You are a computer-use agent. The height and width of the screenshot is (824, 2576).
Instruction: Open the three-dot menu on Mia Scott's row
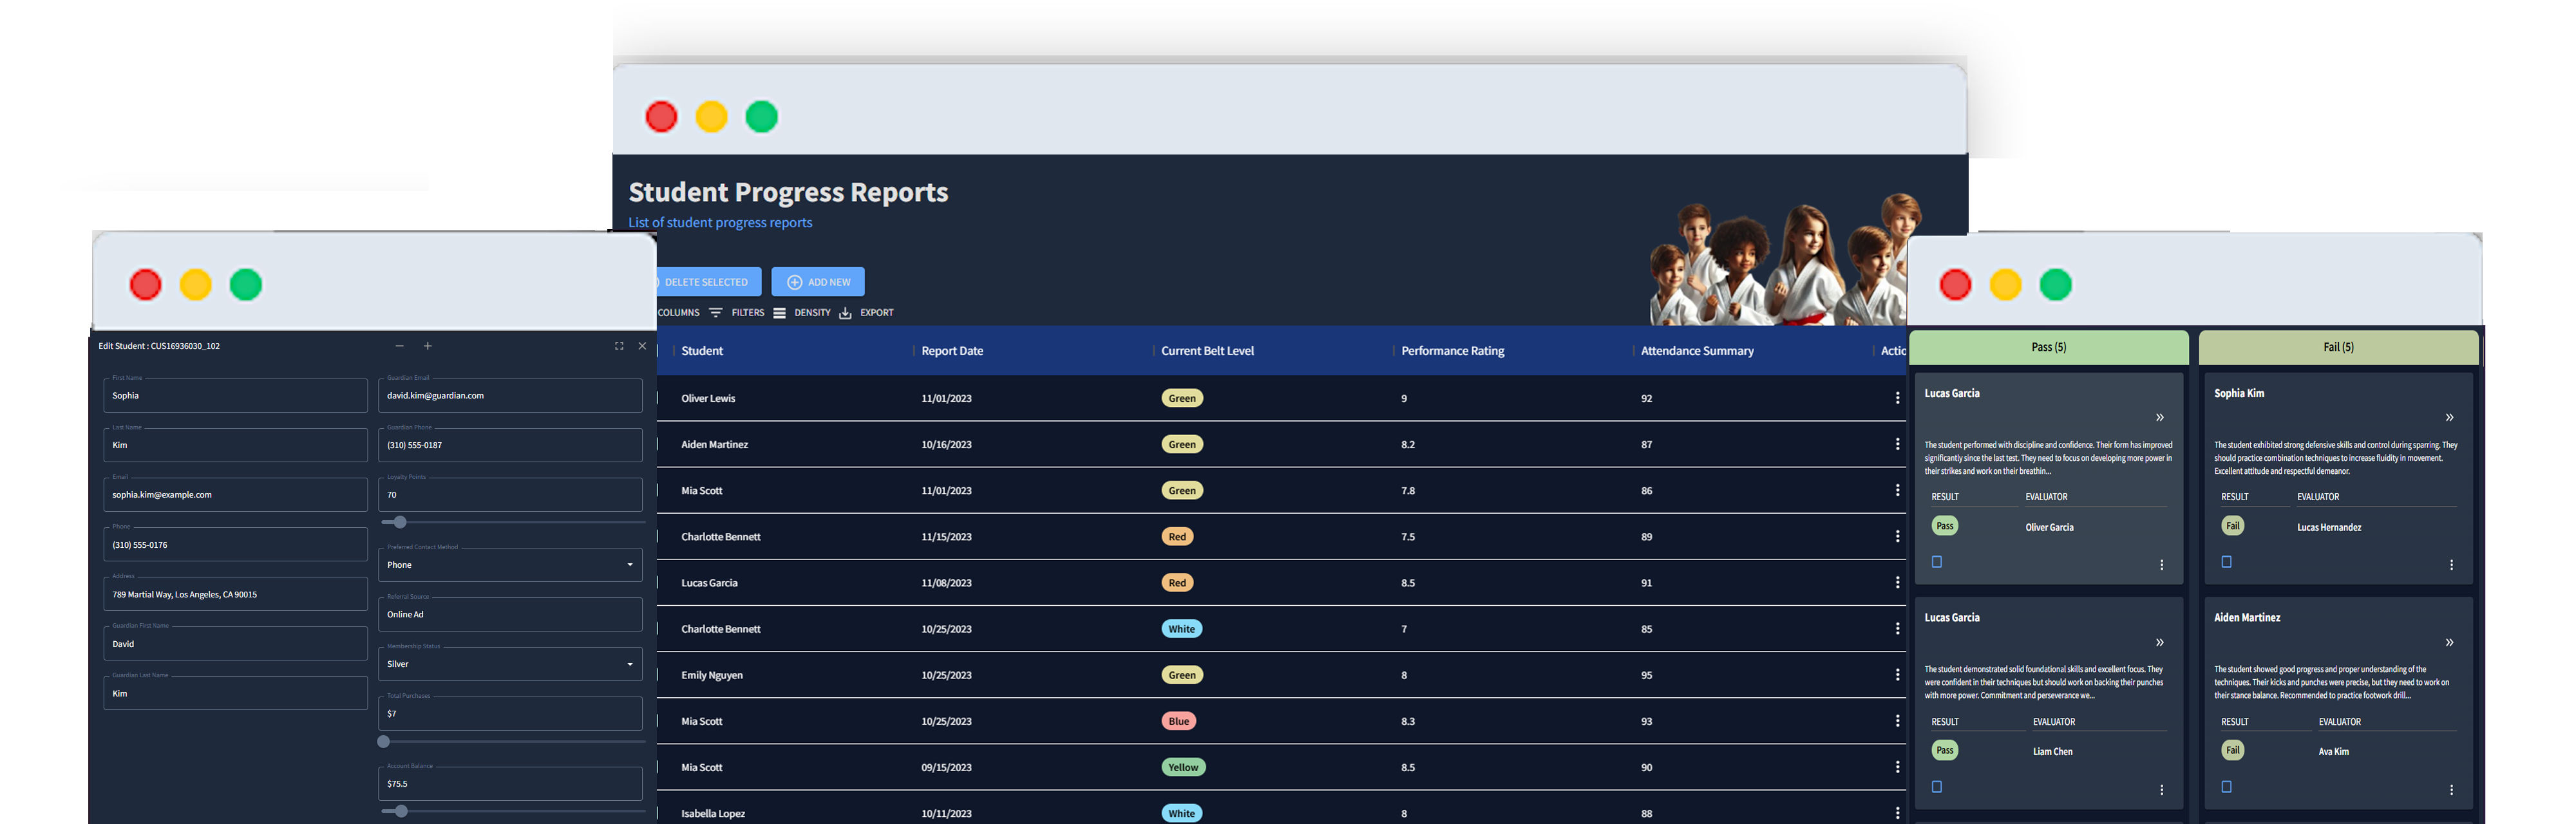coord(1897,490)
